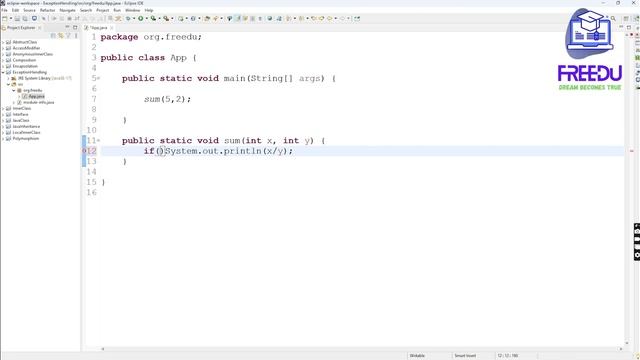Open the New file dropdown arrow

(11, 18)
